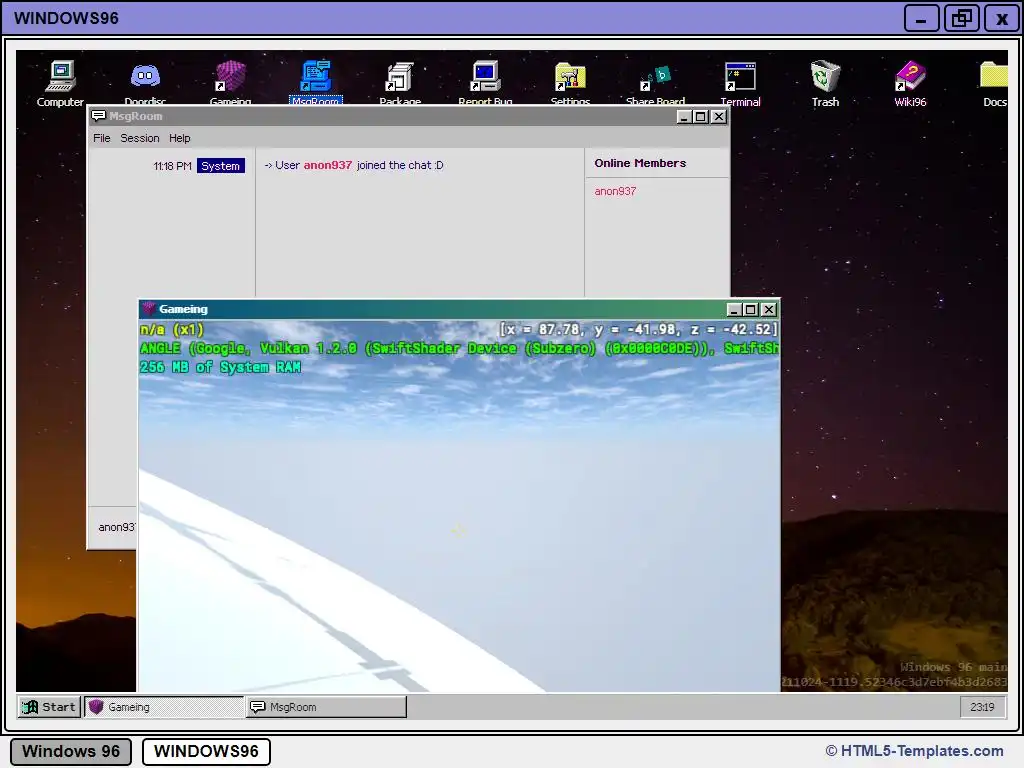
Task: Maximize the MsgRoom window
Action: 701,116
